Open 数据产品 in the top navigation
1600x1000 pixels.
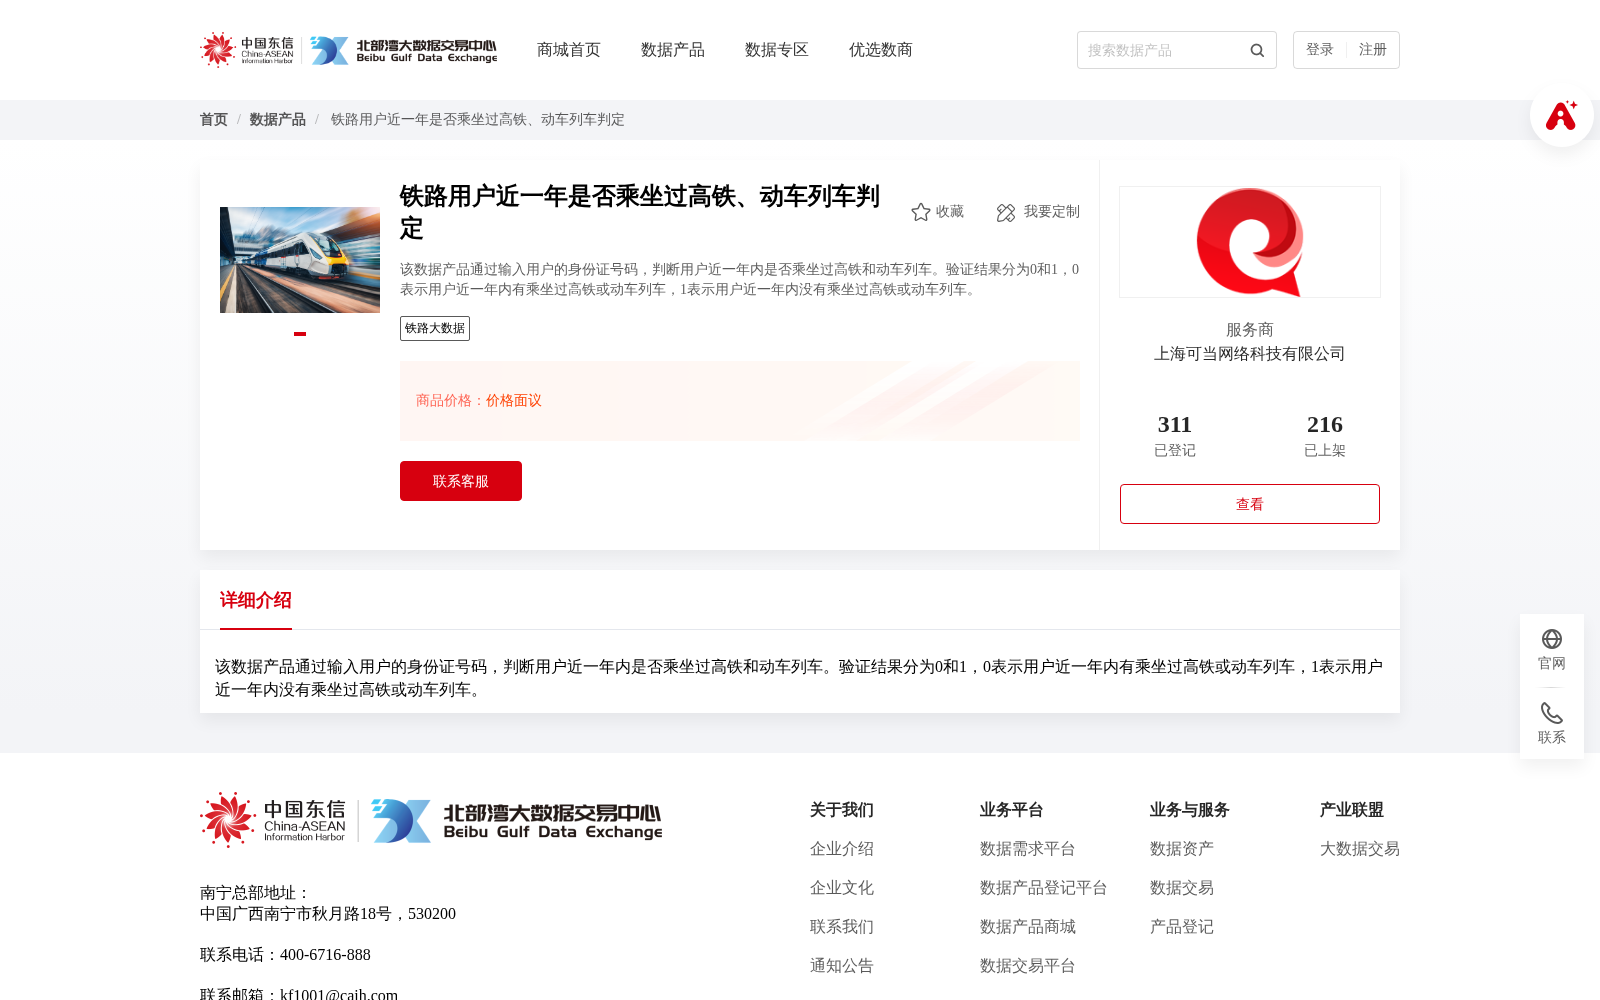point(673,50)
